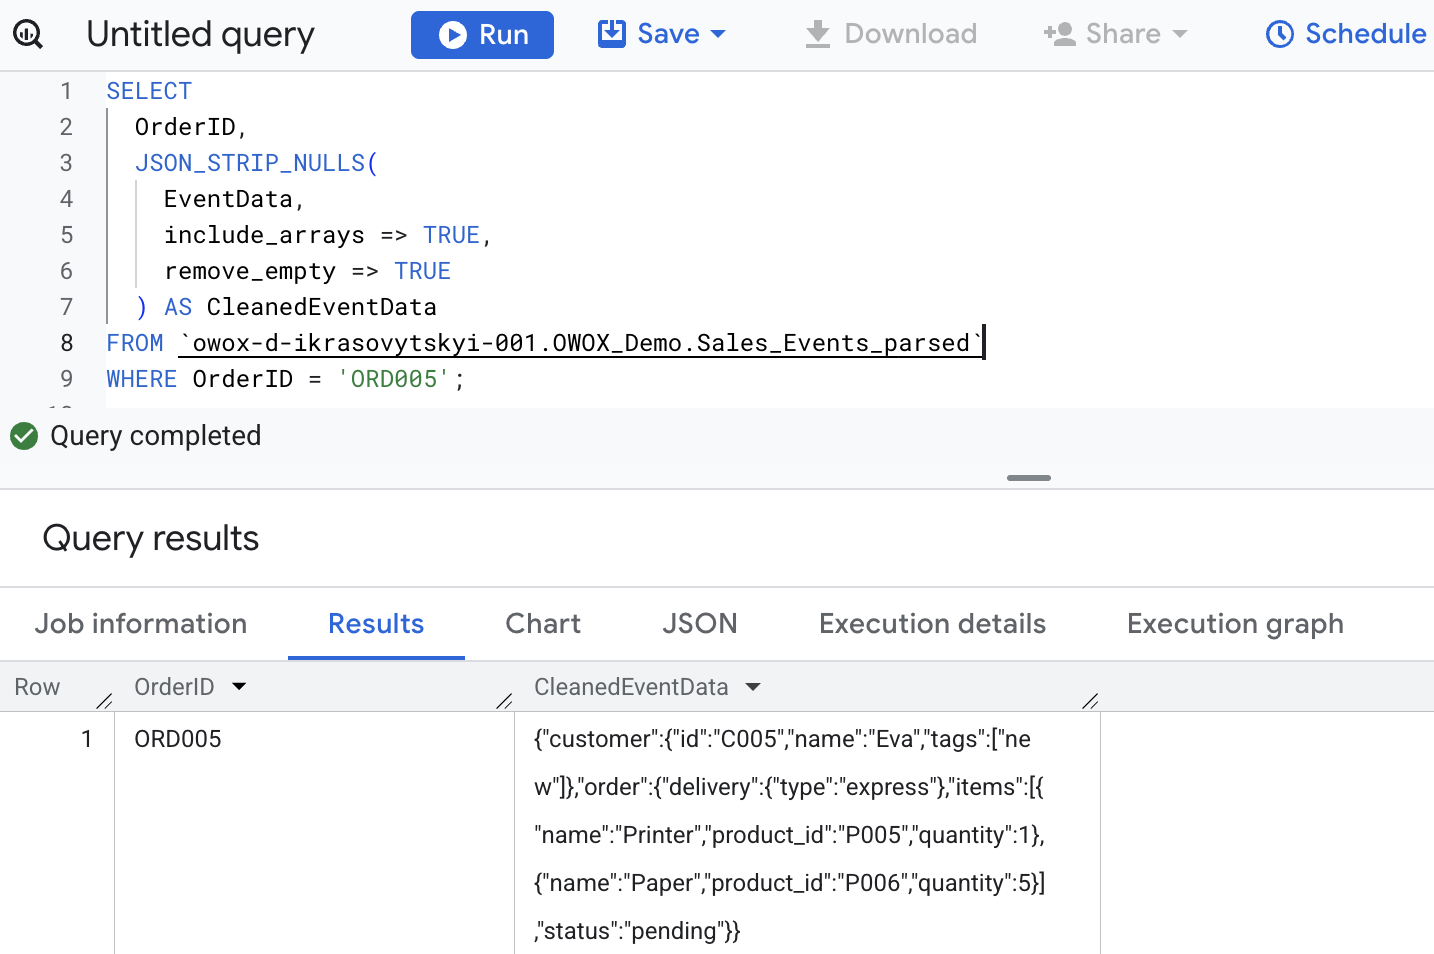The height and width of the screenshot is (954, 1434).
Task: Click the Schedule clock icon
Action: click(x=1280, y=34)
